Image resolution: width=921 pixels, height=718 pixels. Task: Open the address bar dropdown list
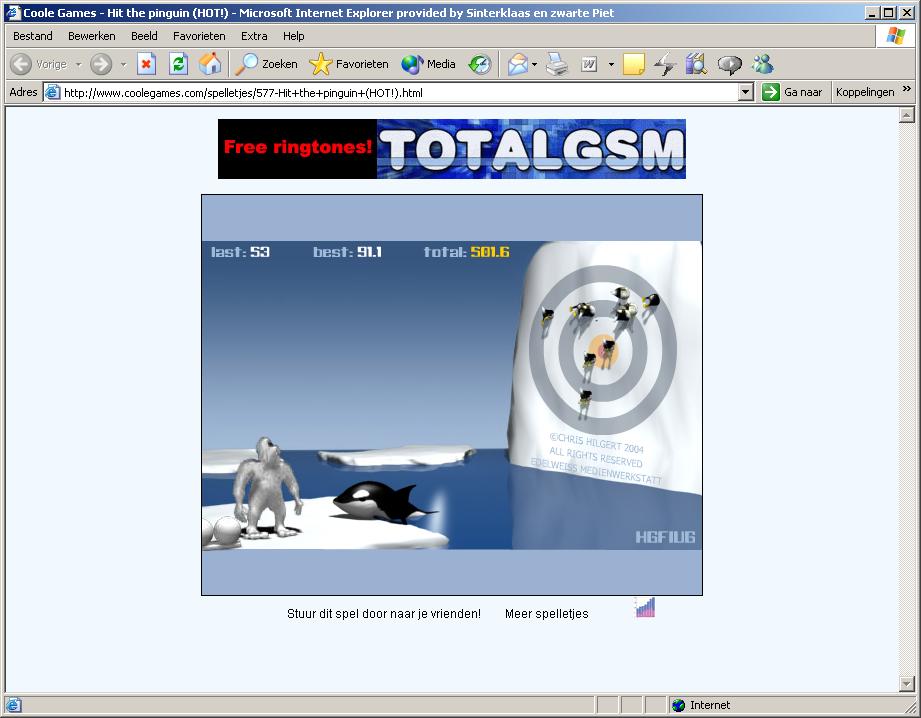pos(745,92)
